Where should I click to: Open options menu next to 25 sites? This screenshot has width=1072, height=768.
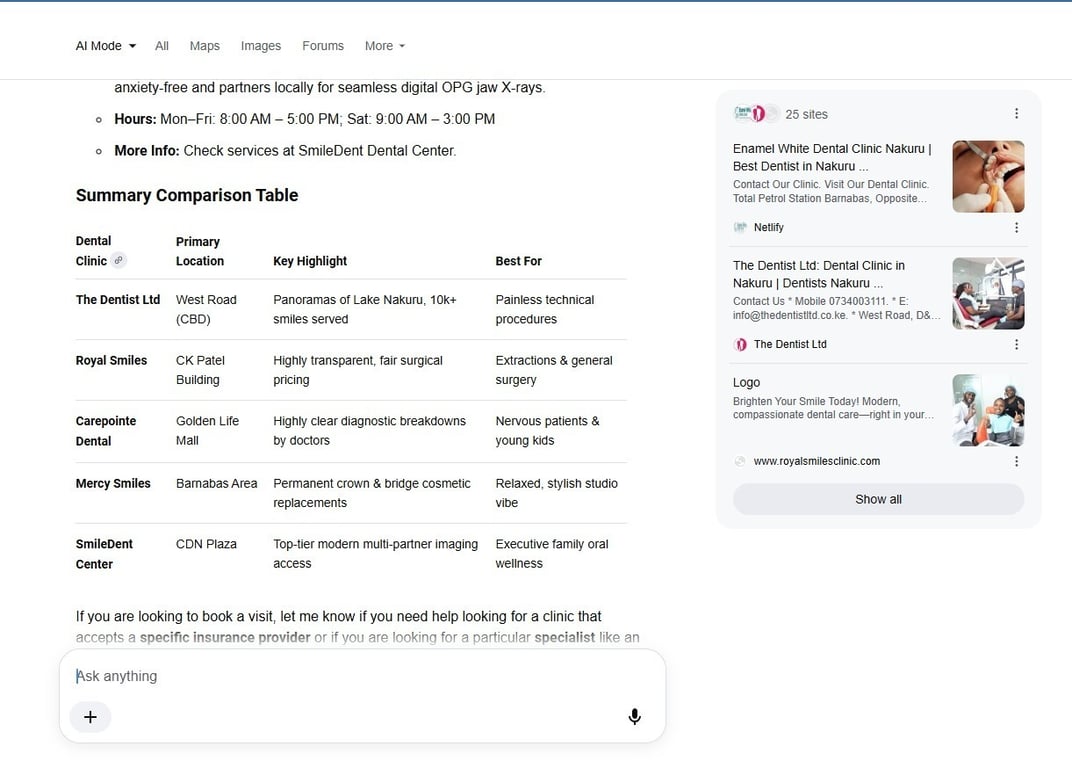pos(1017,114)
